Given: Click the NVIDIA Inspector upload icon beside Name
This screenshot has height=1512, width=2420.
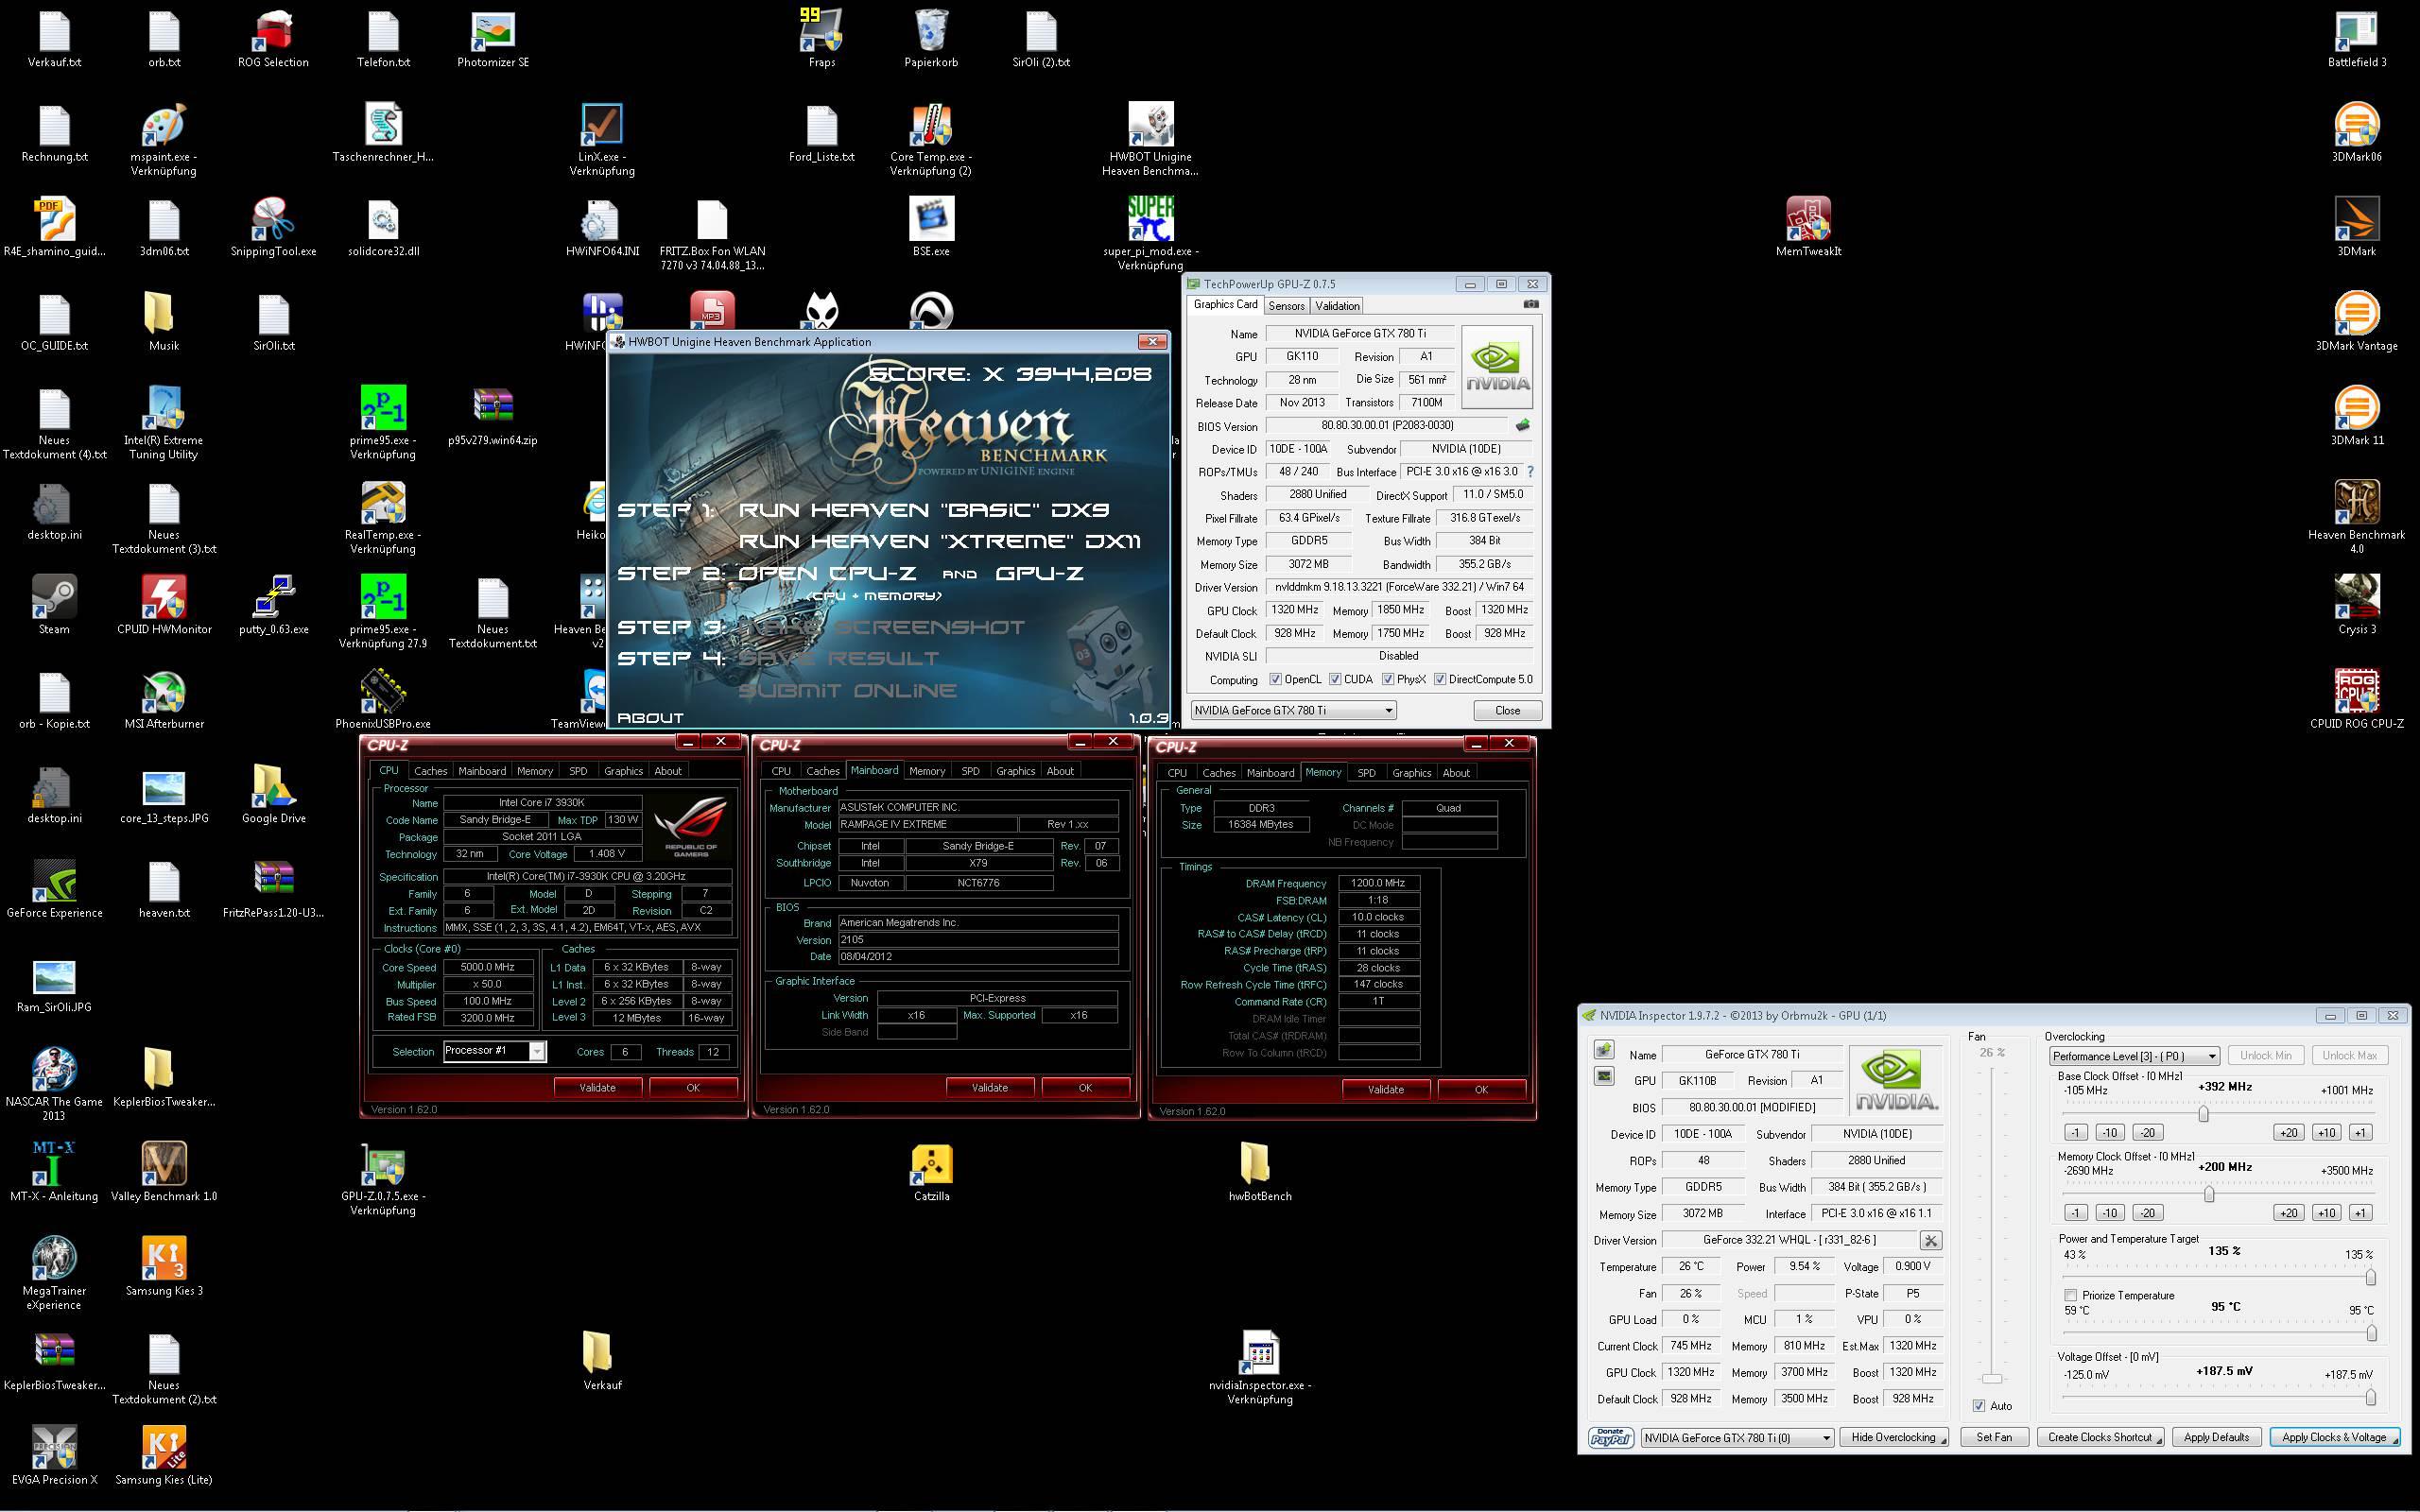Looking at the screenshot, I should pyautogui.click(x=1604, y=1050).
